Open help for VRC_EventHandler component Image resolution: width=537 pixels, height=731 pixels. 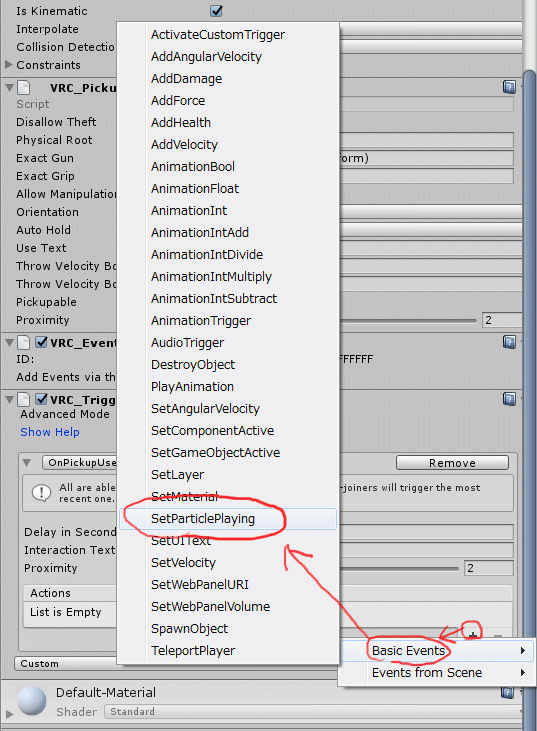click(509, 342)
